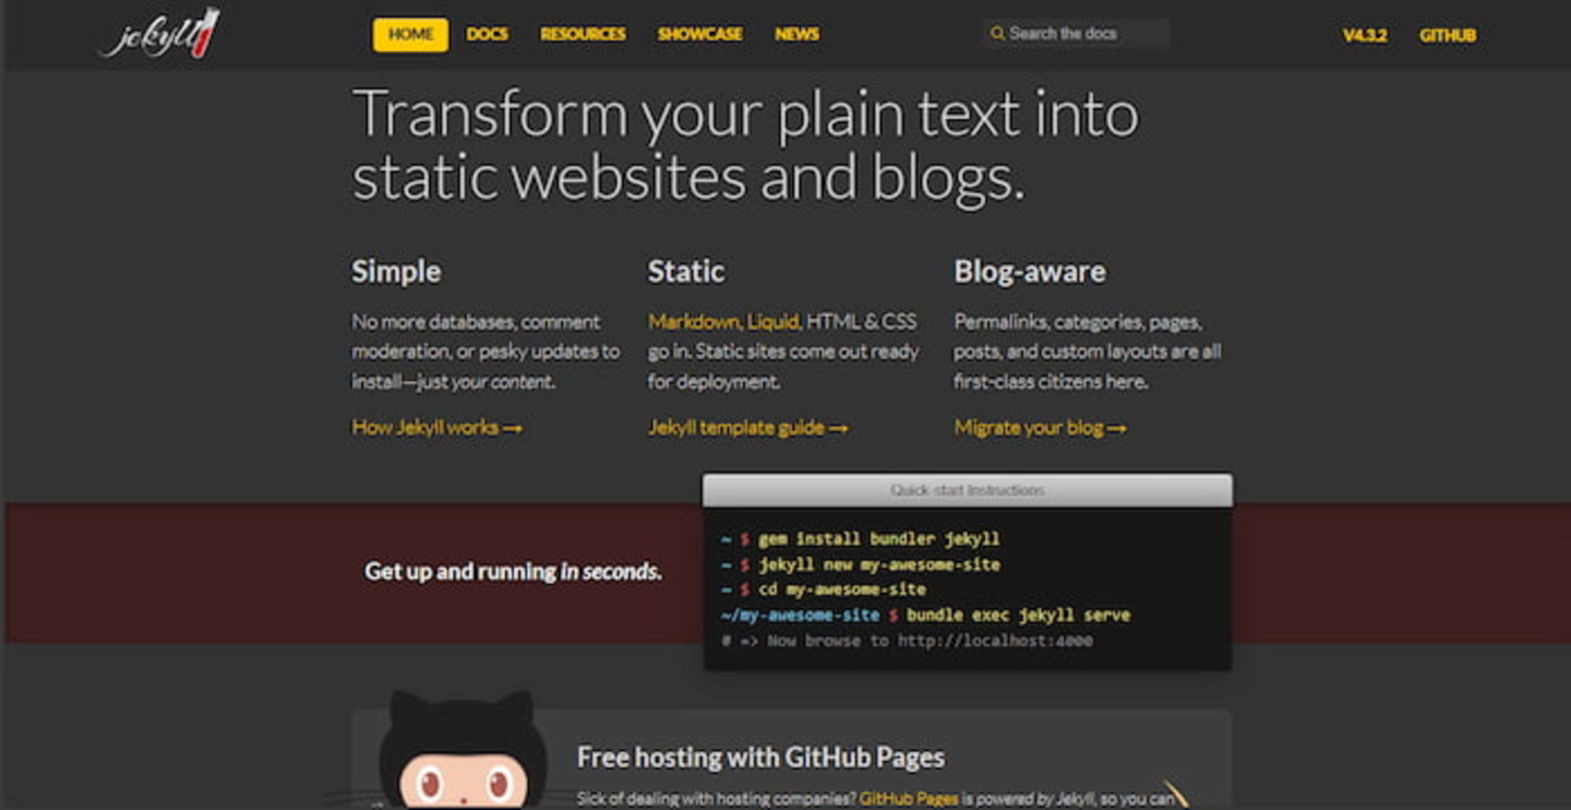Visit the News section
This screenshot has height=810, width=1571.
[797, 34]
